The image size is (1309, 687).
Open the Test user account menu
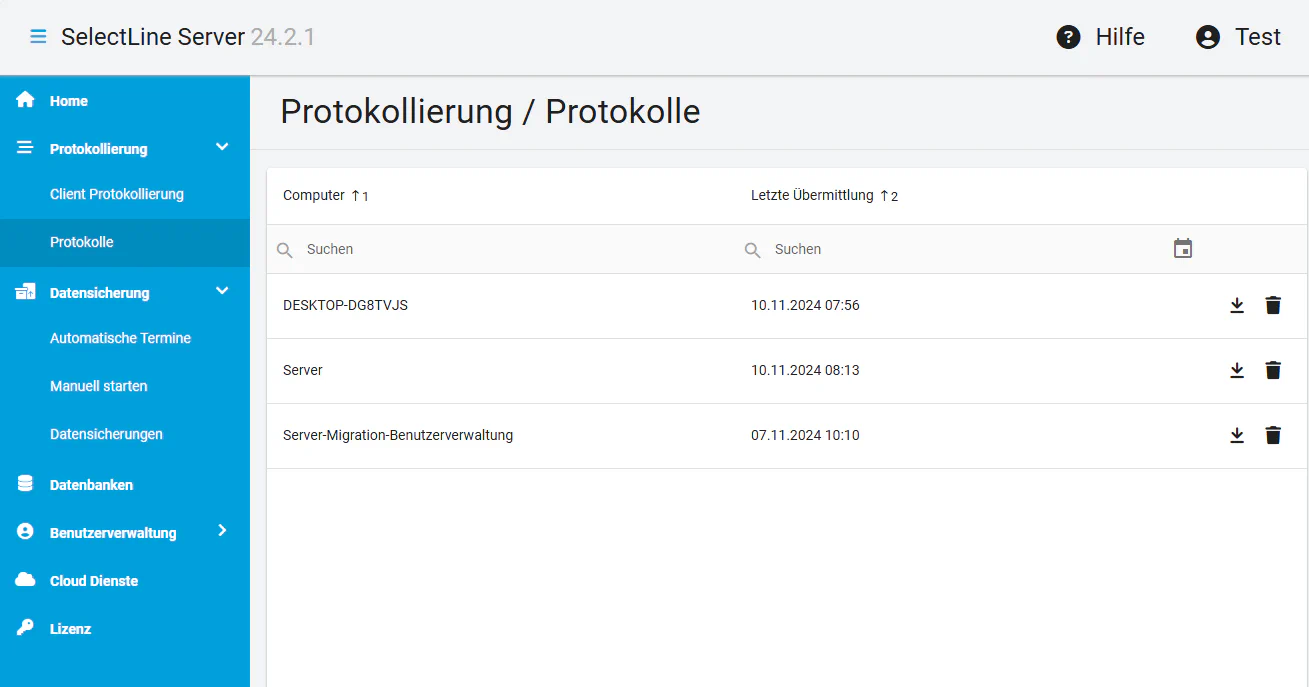click(1210, 36)
